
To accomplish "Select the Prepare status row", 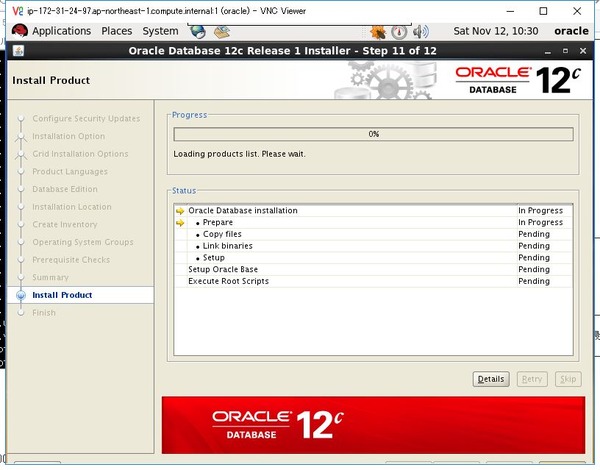I will pyautogui.click(x=373, y=222).
